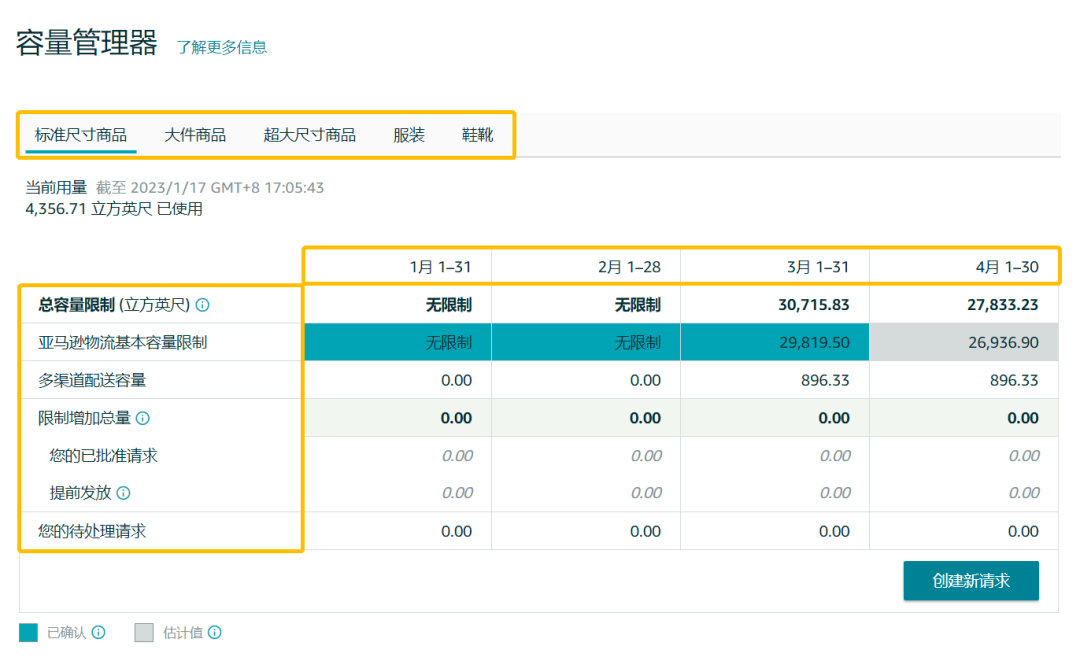
Task: Open the 了解更多信息 link
Action: tap(222, 47)
